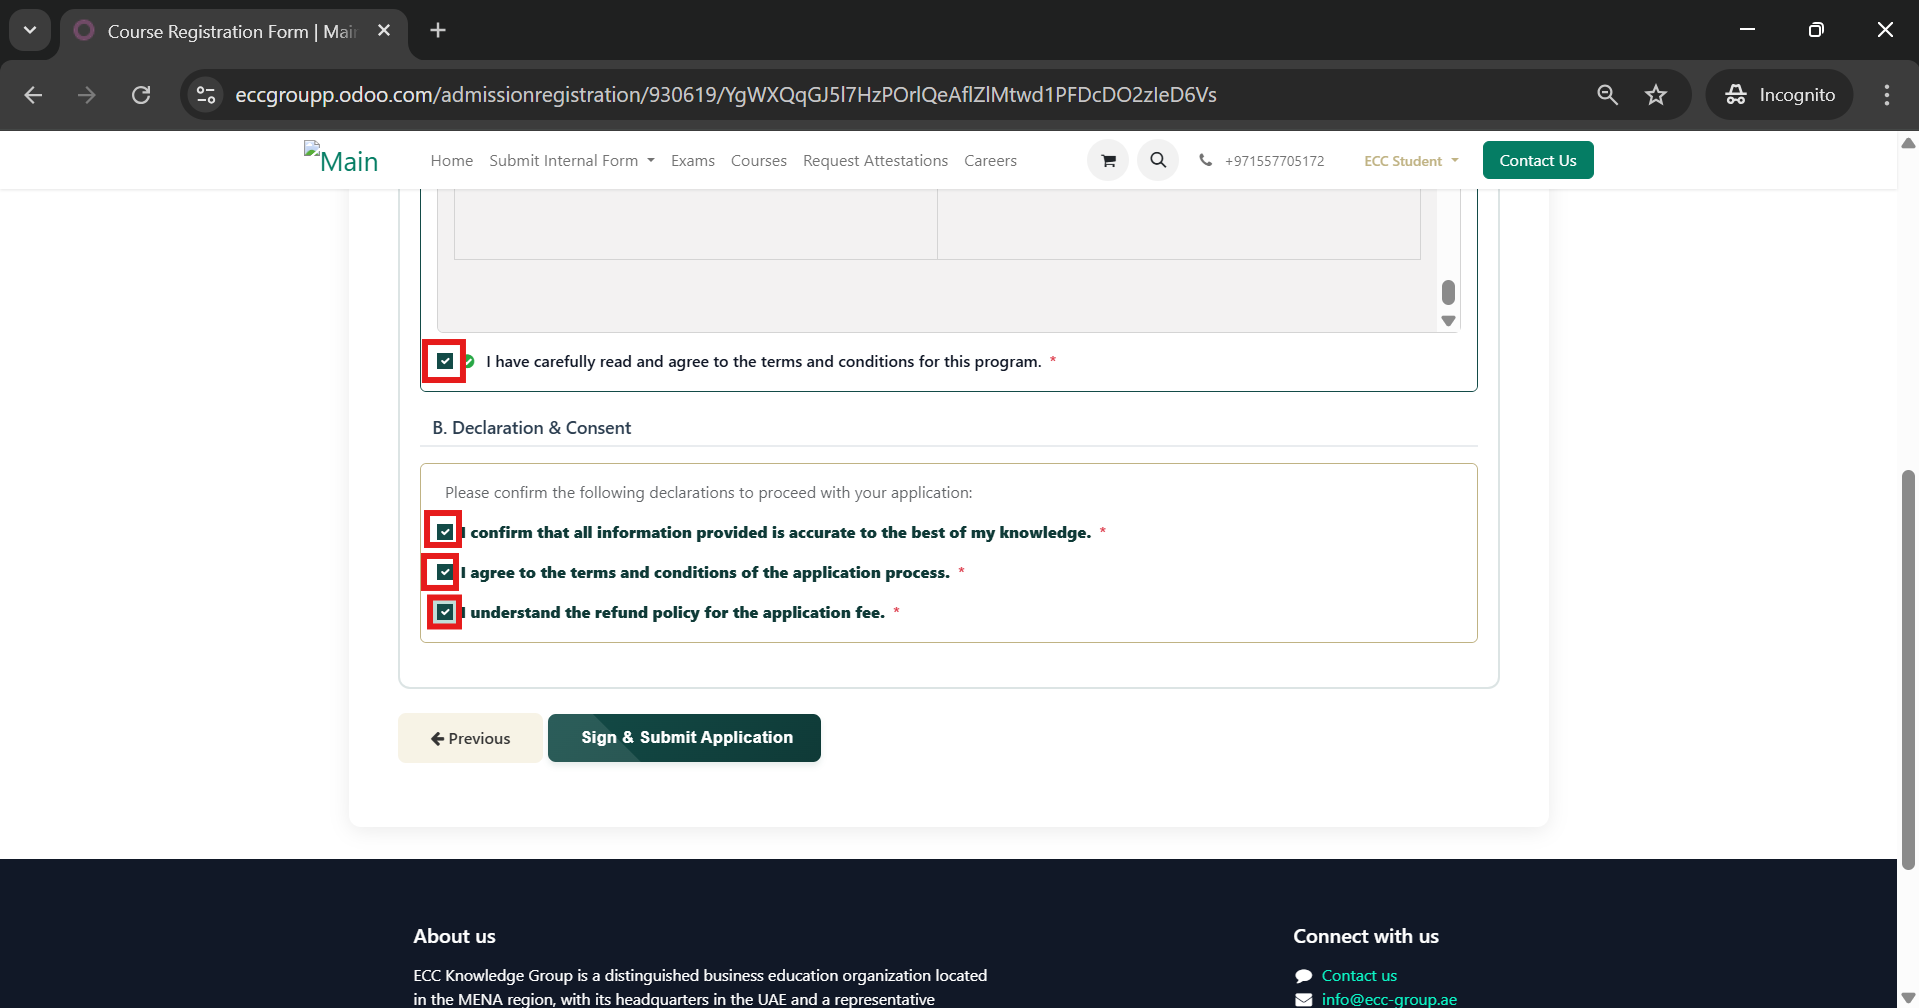This screenshot has height=1008, width=1919.
Task: Expand the Submit Internal Form dropdown
Action: coord(571,161)
